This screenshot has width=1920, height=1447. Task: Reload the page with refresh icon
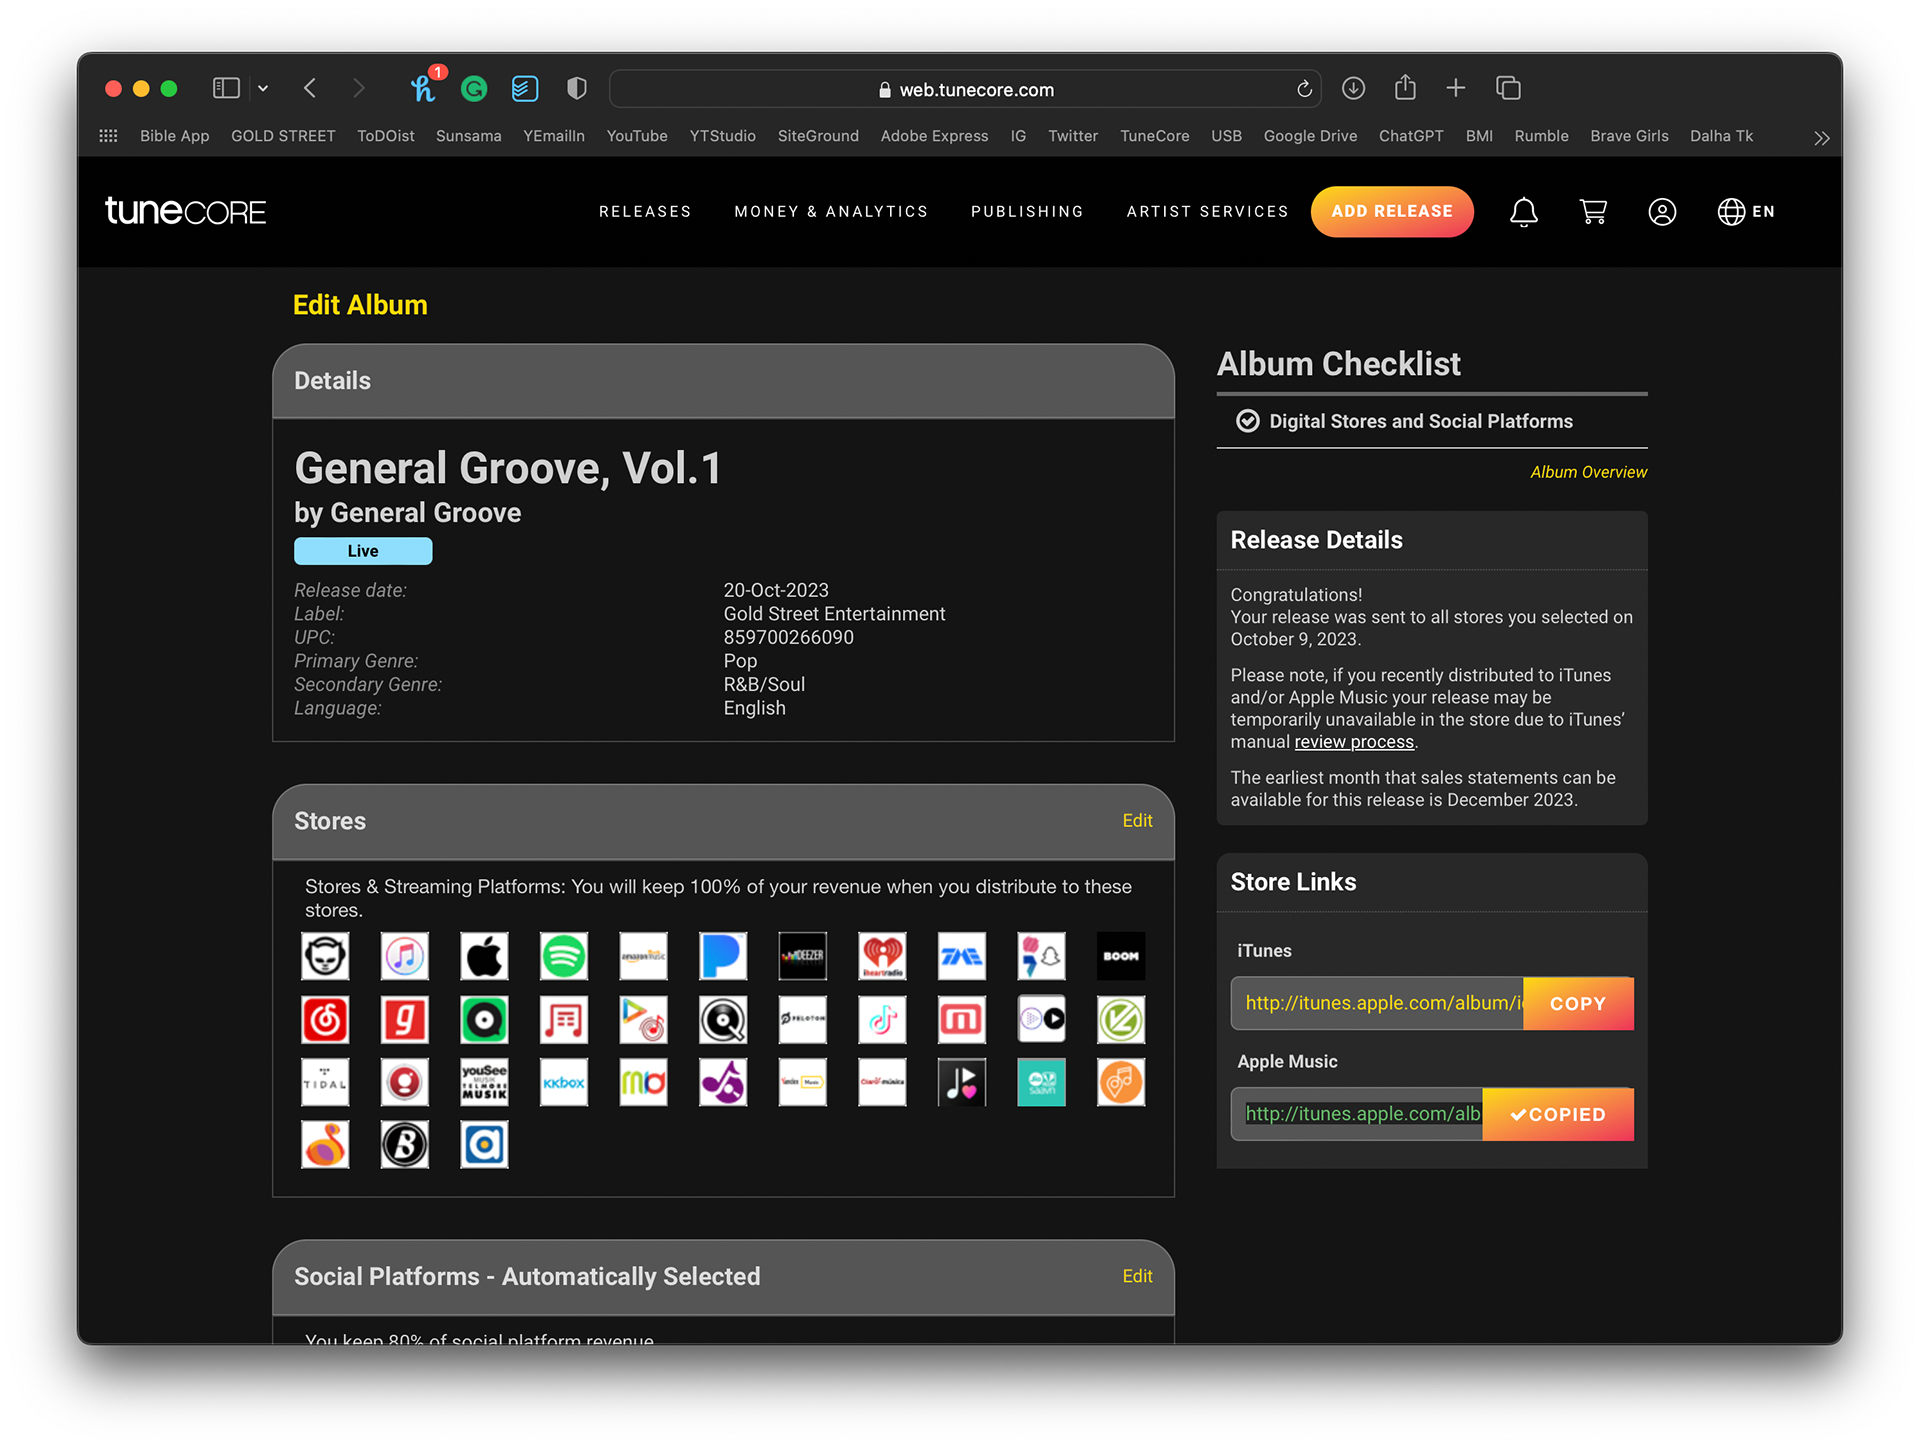pyautogui.click(x=1304, y=89)
